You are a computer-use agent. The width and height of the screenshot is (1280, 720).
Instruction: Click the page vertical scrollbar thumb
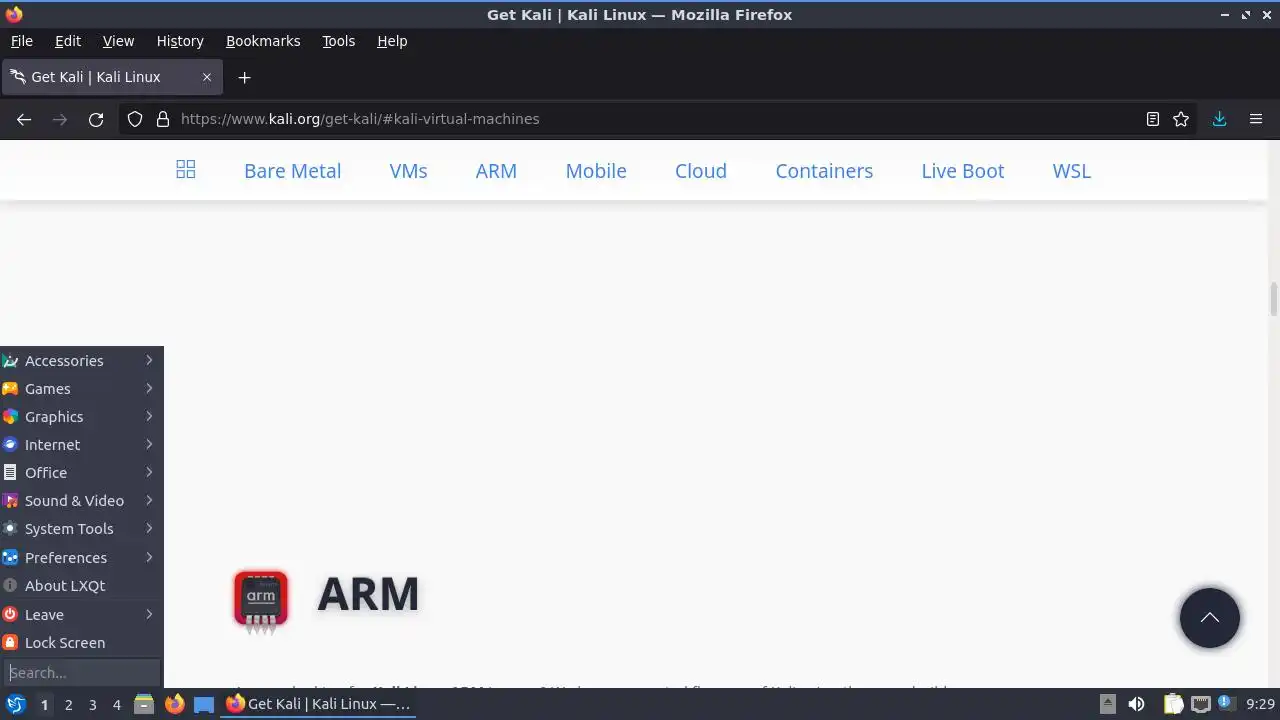click(x=1273, y=299)
